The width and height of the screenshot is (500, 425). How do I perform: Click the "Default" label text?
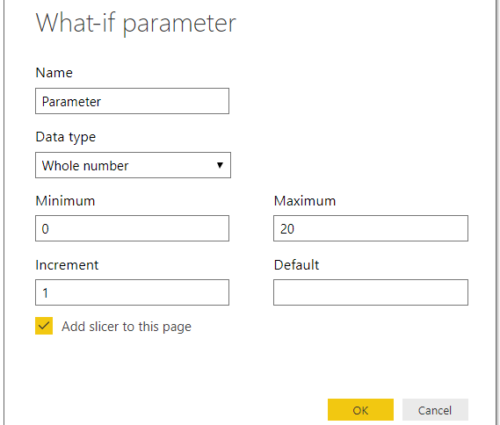[x=296, y=265]
